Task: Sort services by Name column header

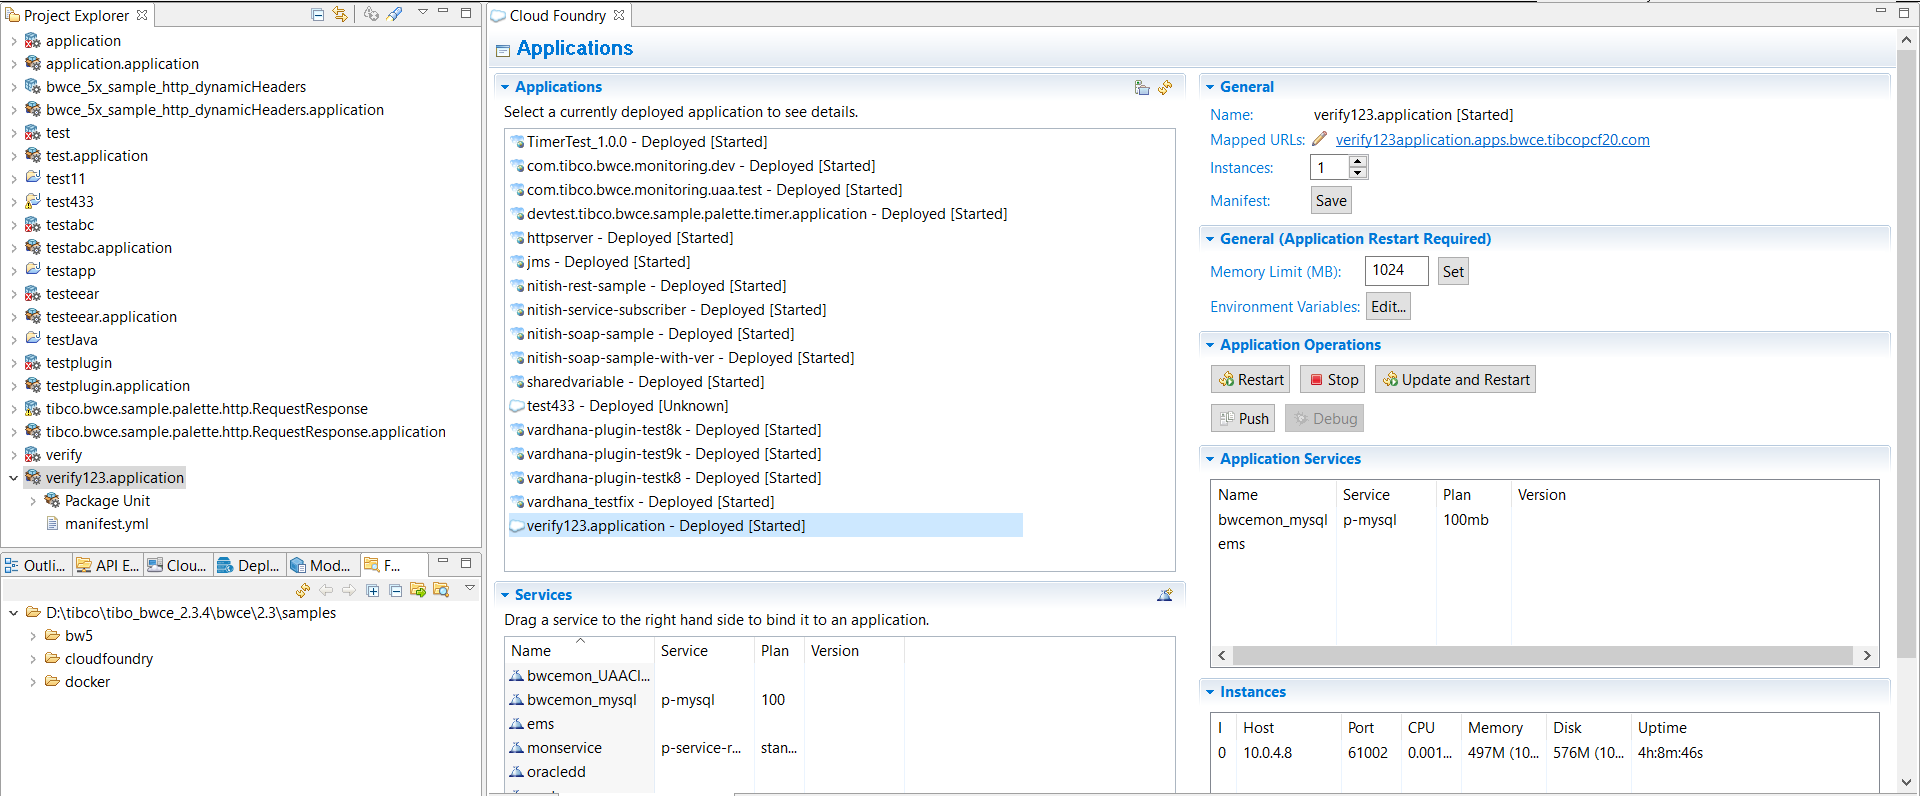Action: (x=580, y=650)
